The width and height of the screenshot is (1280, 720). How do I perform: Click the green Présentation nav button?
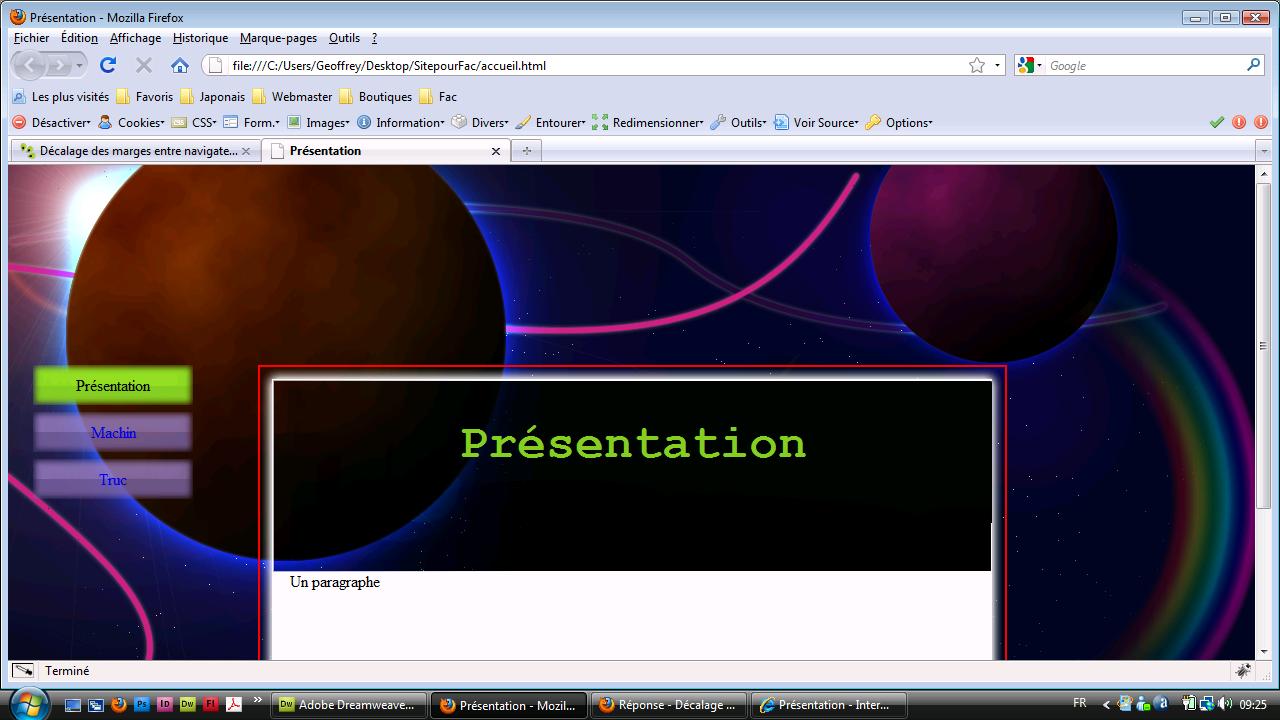pos(113,386)
